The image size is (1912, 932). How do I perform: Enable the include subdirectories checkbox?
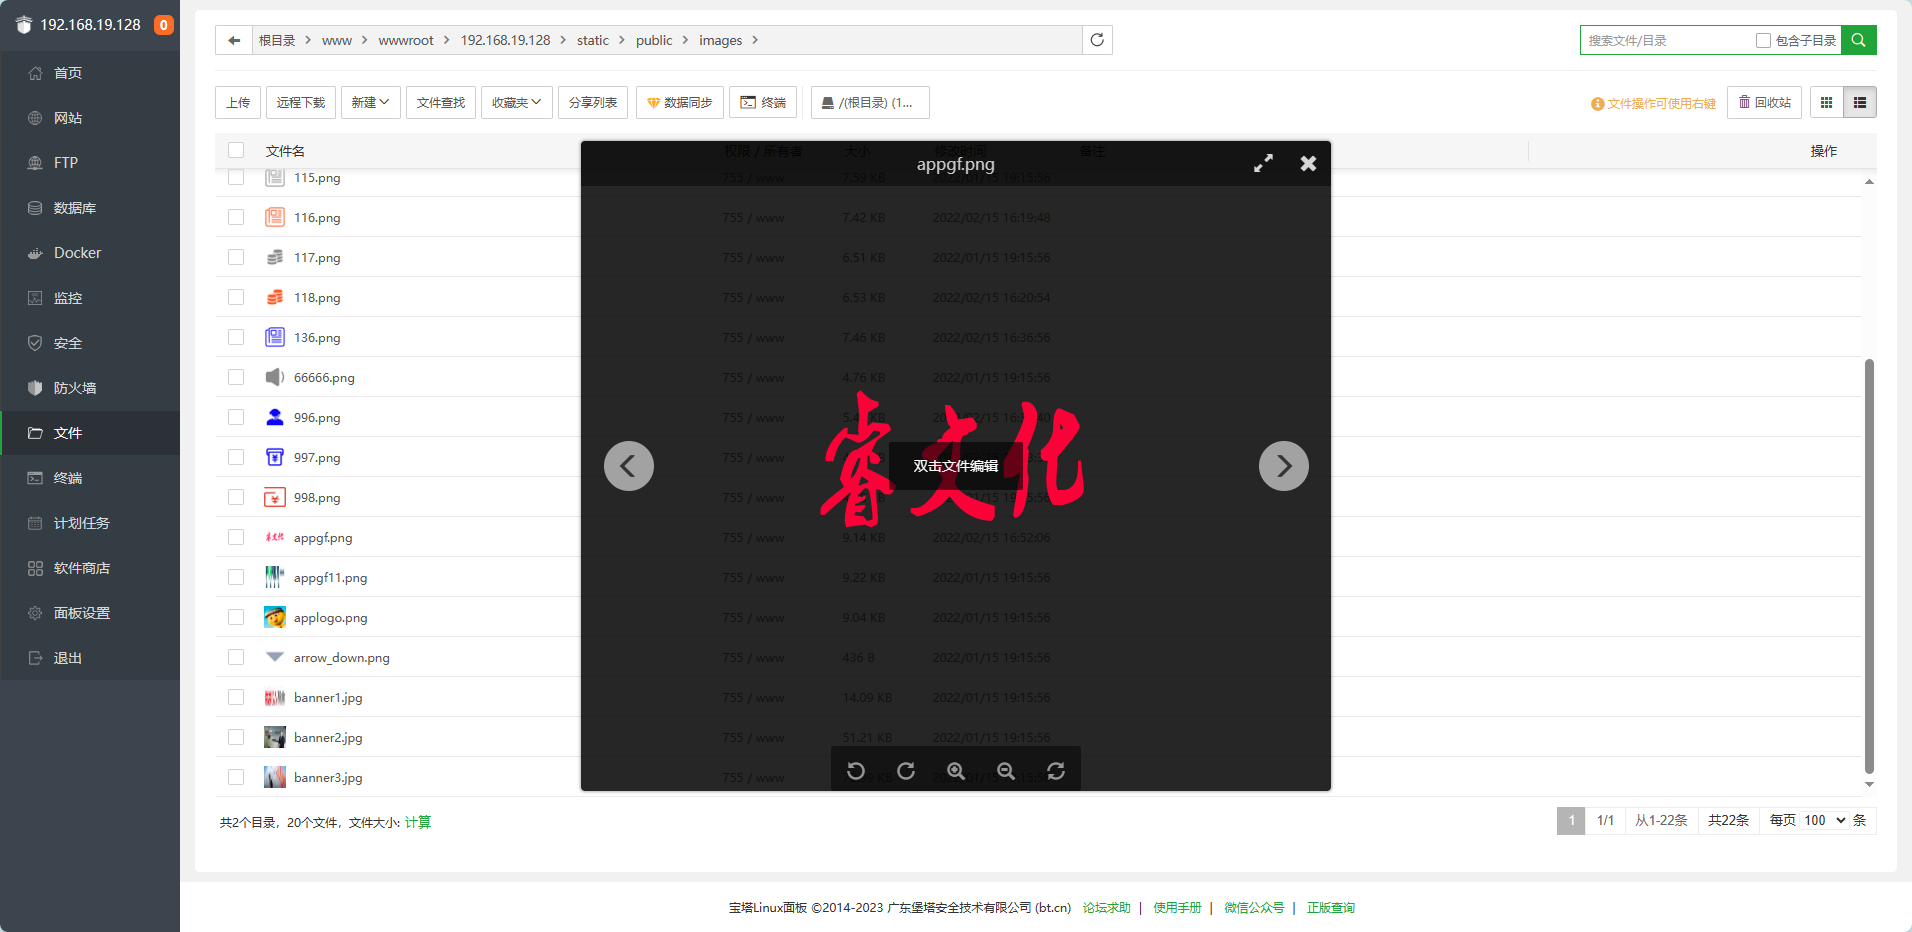[1763, 41]
